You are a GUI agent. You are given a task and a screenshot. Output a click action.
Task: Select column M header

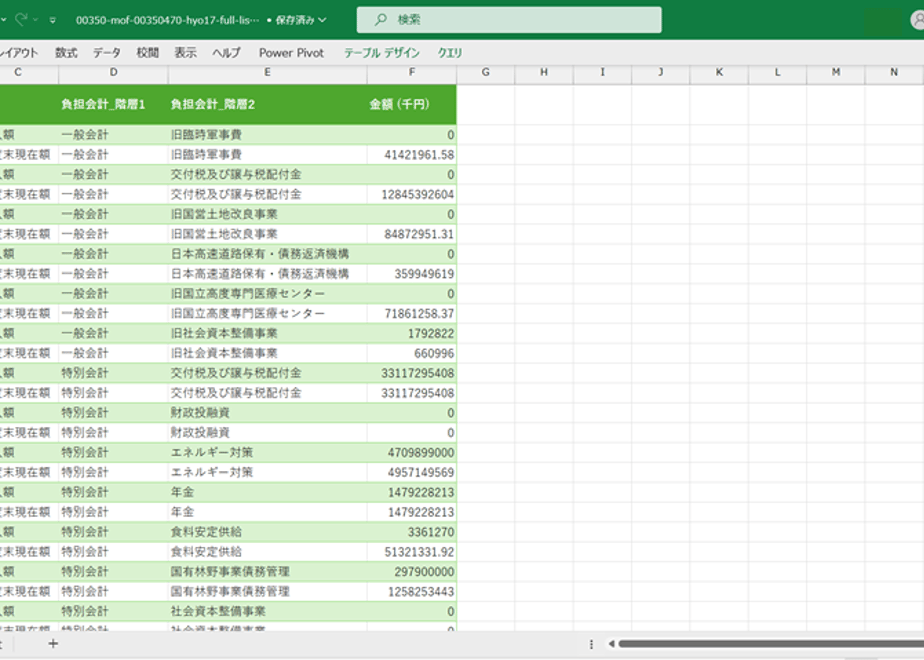point(836,72)
